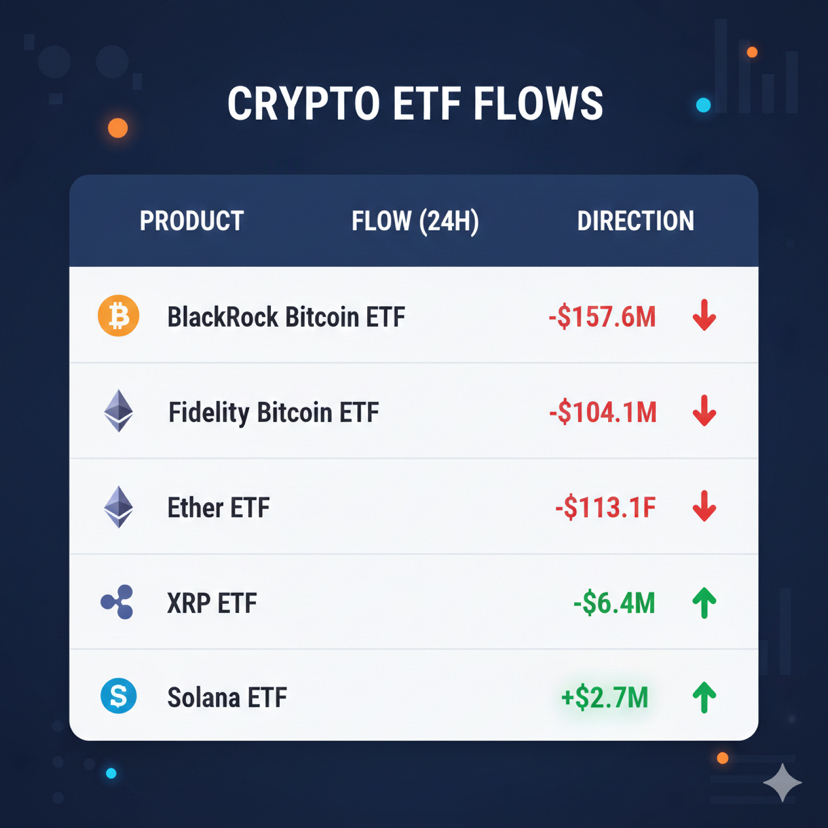Viewport: 828px width, 828px height.
Task: Sort by the FLOW (24H) column header
Action: [x=415, y=221]
